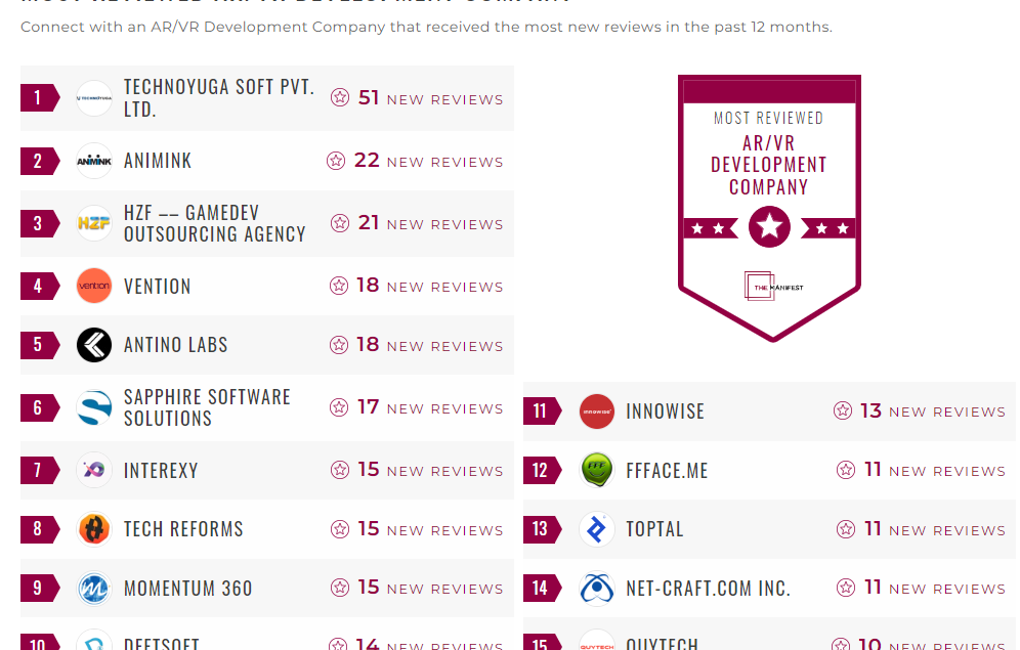The height and width of the screenshot is (650, 1020).
Task: Click the orange Vention logo
Action: tap(94, 286)
